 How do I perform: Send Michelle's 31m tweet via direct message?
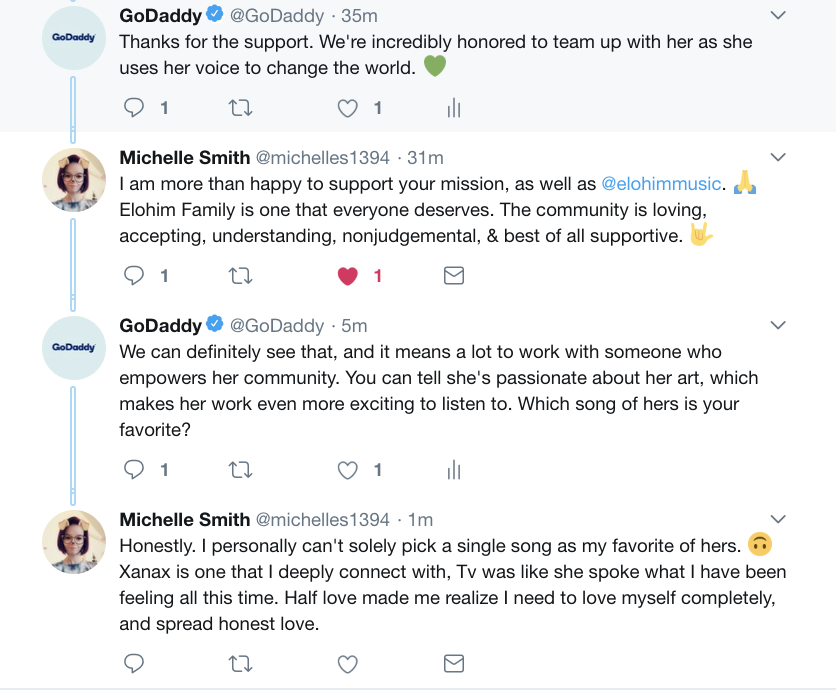pyautogui.click(x=454, y=276)
